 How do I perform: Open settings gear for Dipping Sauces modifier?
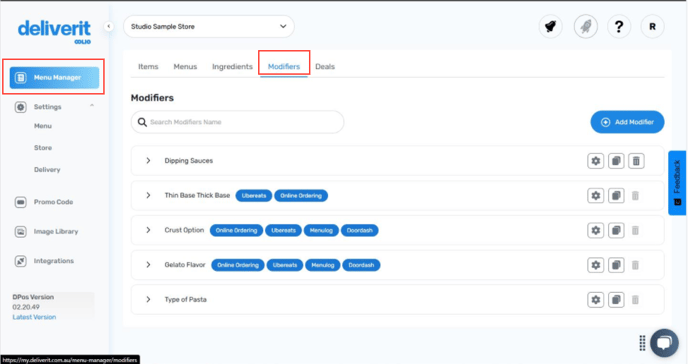point(595,161)
